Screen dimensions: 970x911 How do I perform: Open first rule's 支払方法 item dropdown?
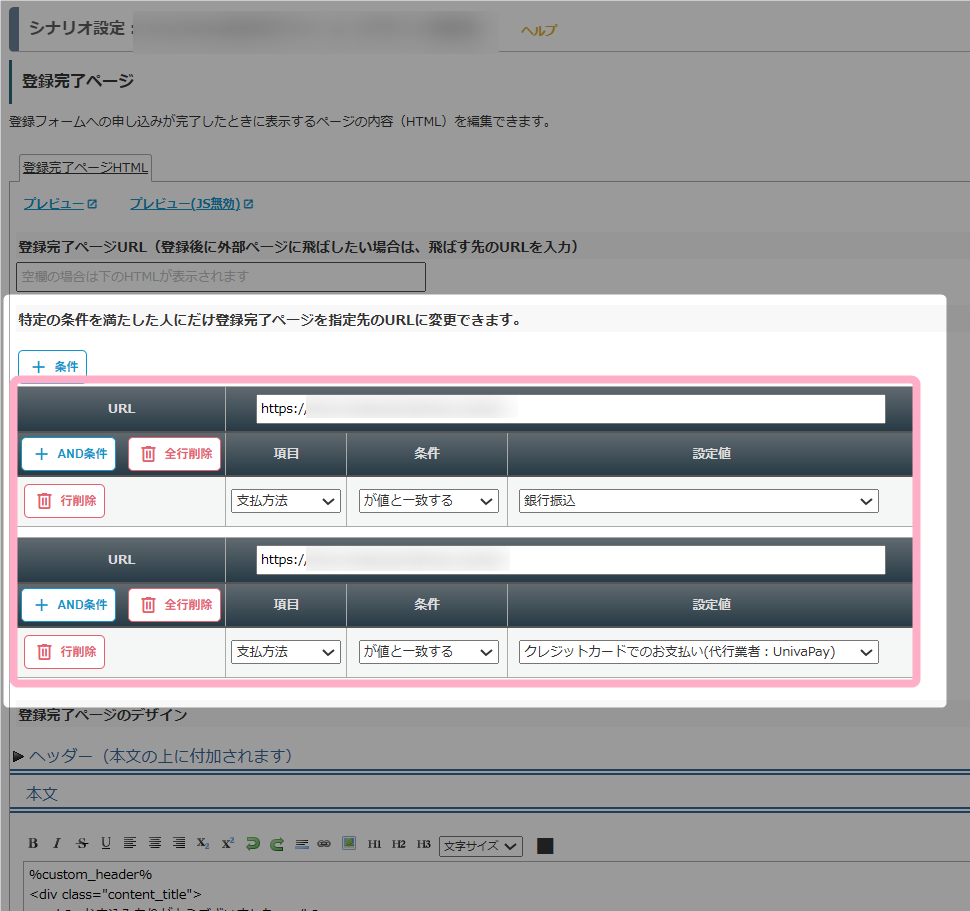click(x=286, y=501)
